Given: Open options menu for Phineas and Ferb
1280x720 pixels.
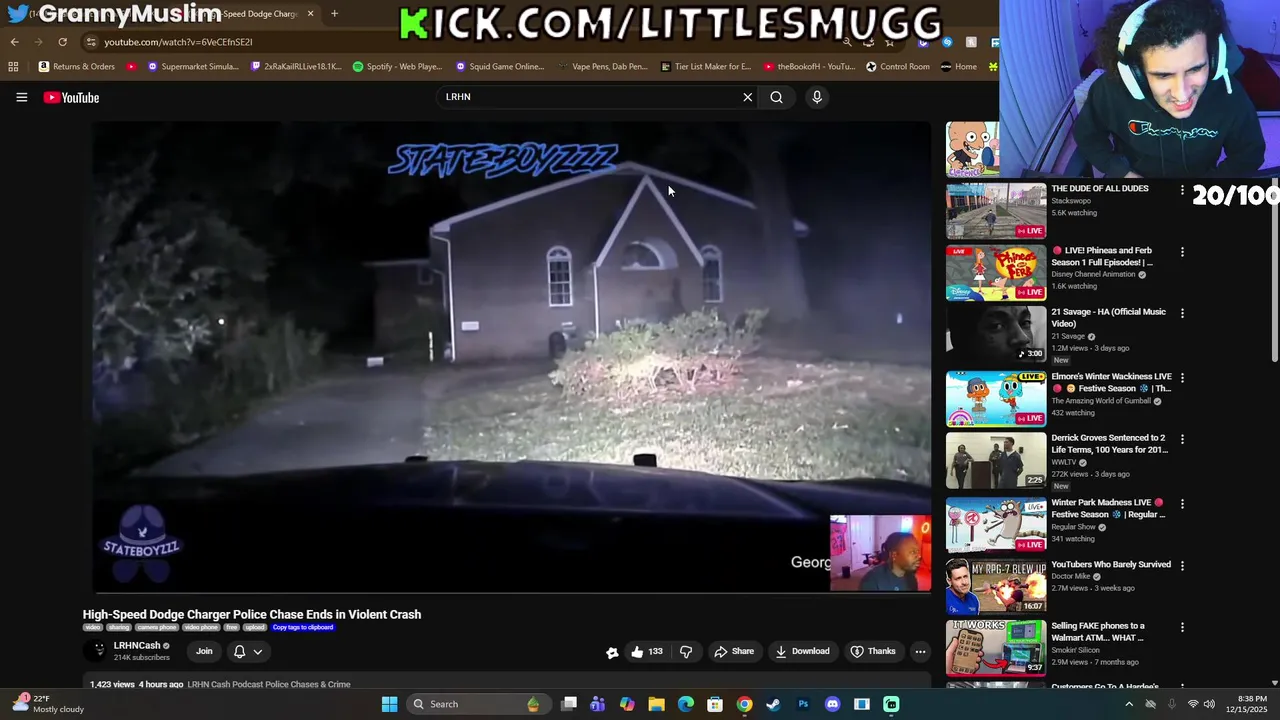Looking at the screenshot, I should point(1182,252).
